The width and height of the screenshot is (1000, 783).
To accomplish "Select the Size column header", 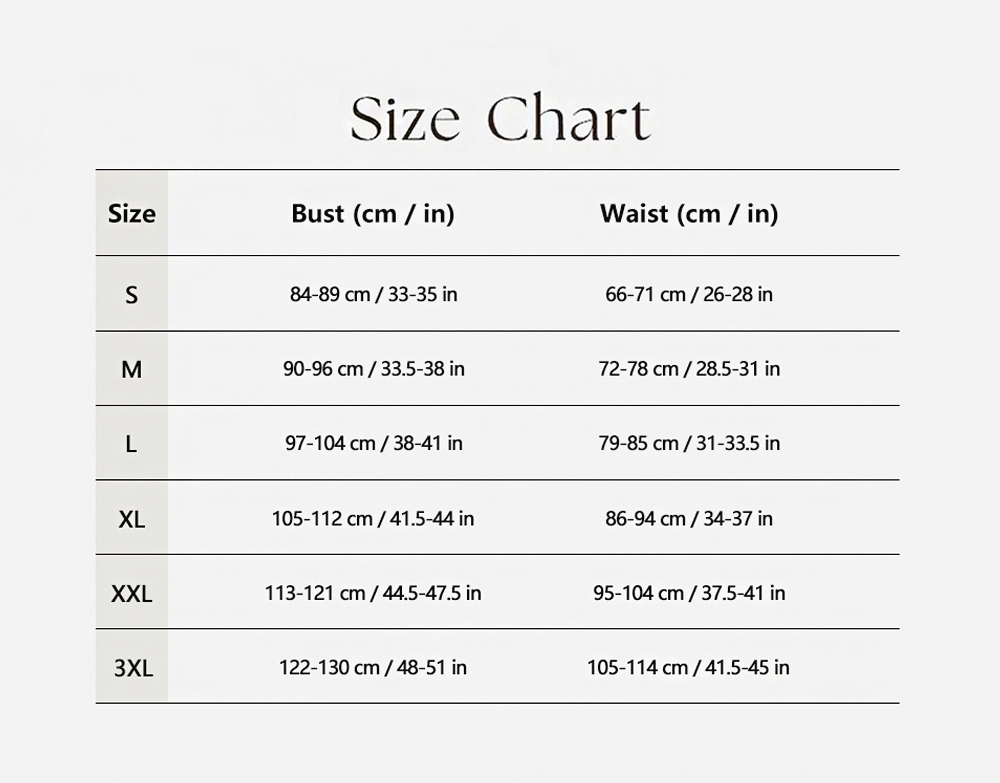I will coord(132,213).
